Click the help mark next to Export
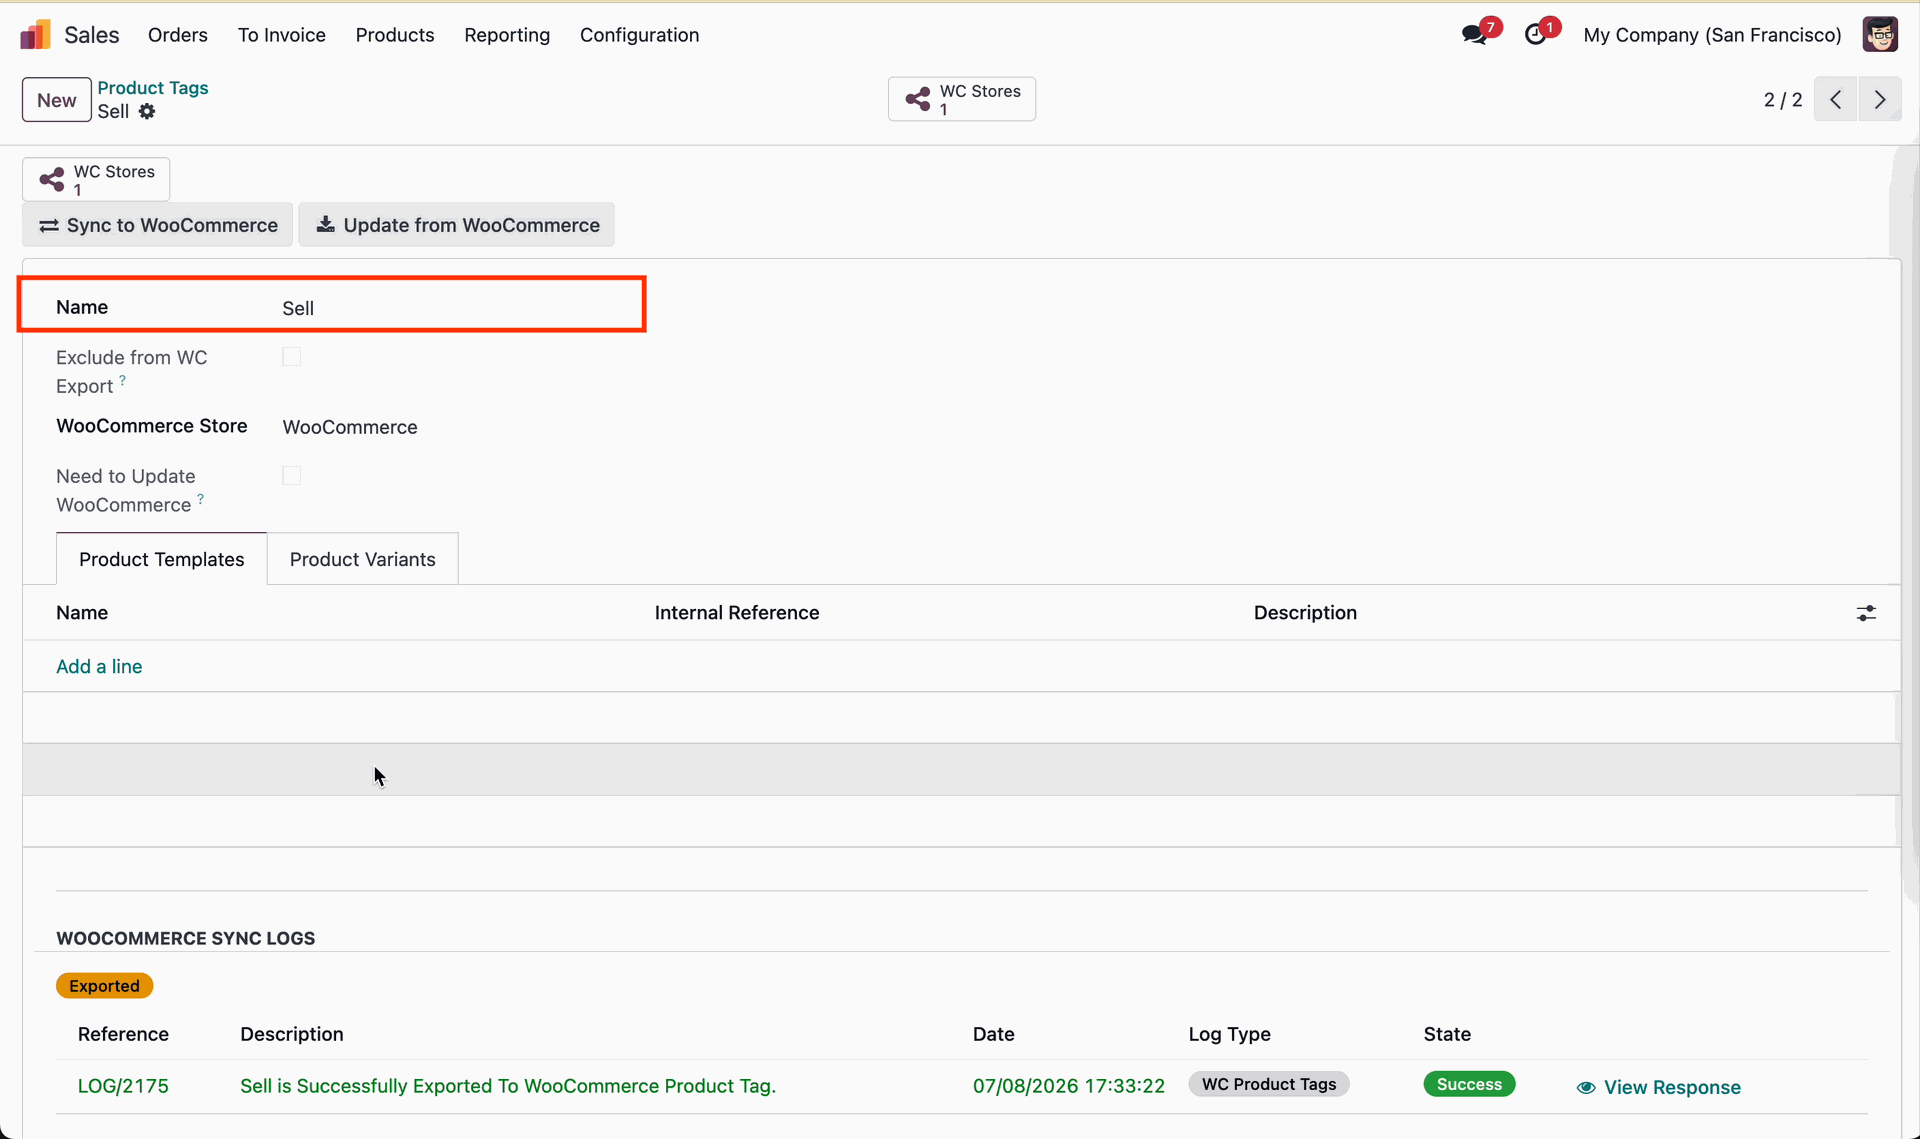 point(122,381)
